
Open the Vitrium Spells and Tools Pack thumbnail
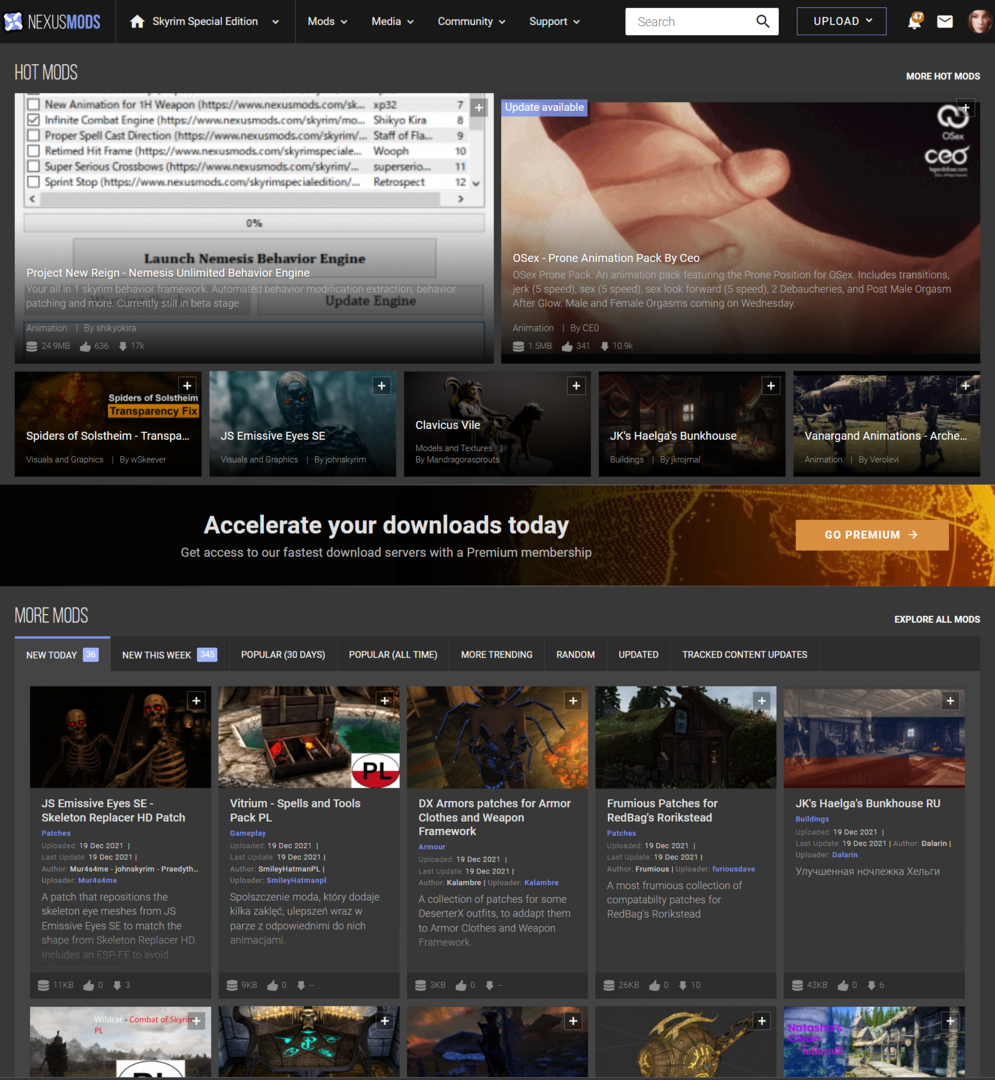coord(308,737)
